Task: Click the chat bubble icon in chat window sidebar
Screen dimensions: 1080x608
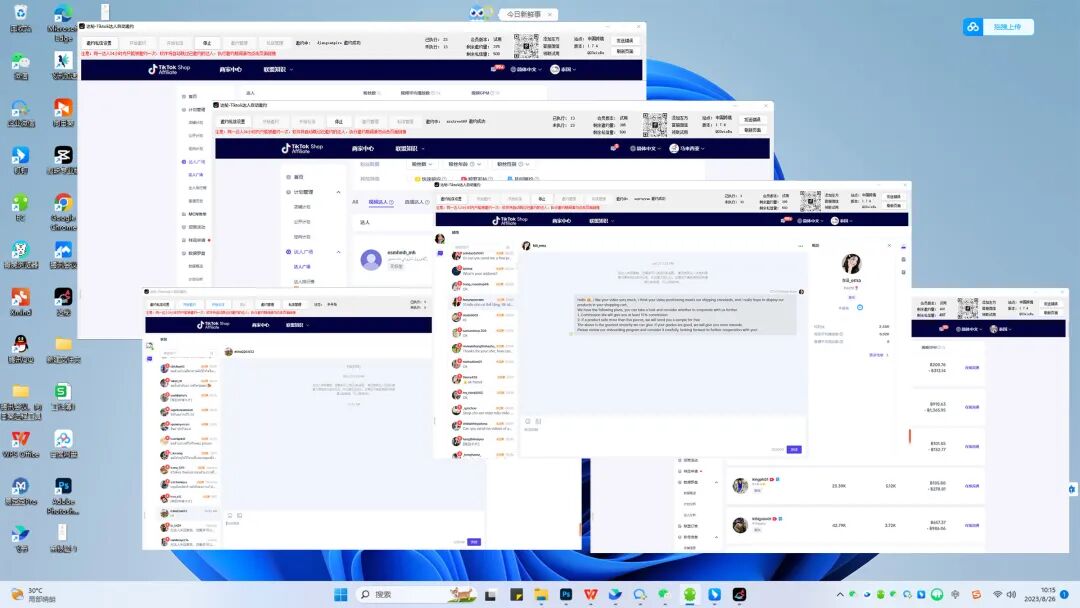Action: (440, 253)
